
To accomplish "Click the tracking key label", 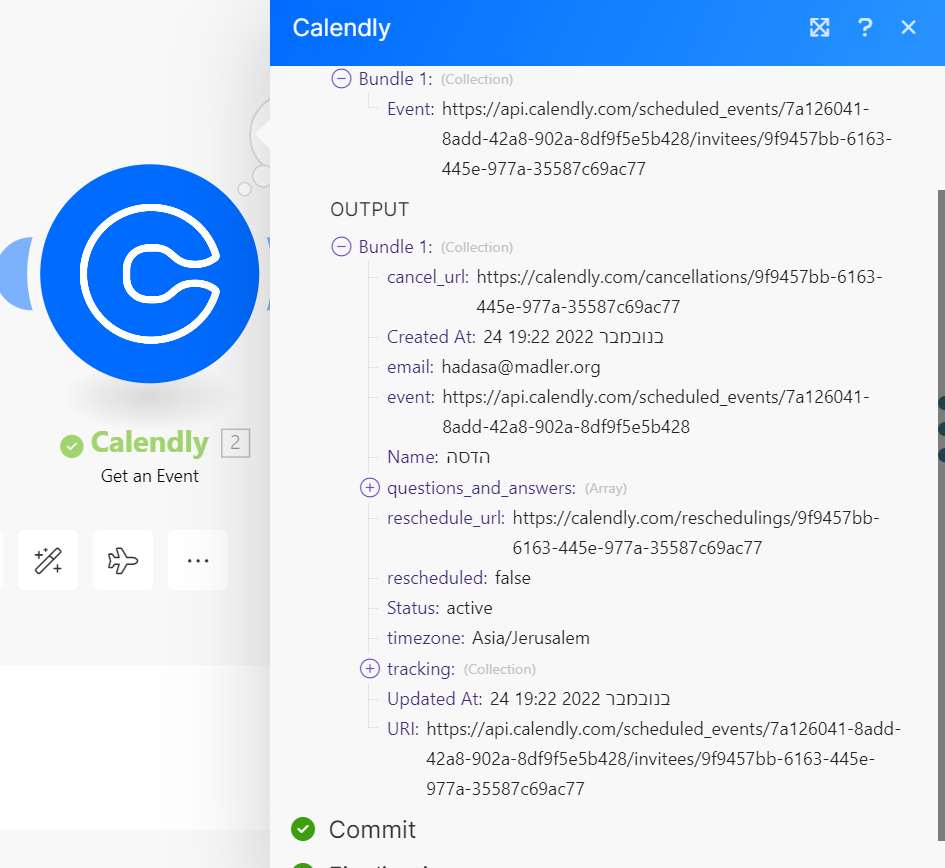I will 421,668.
